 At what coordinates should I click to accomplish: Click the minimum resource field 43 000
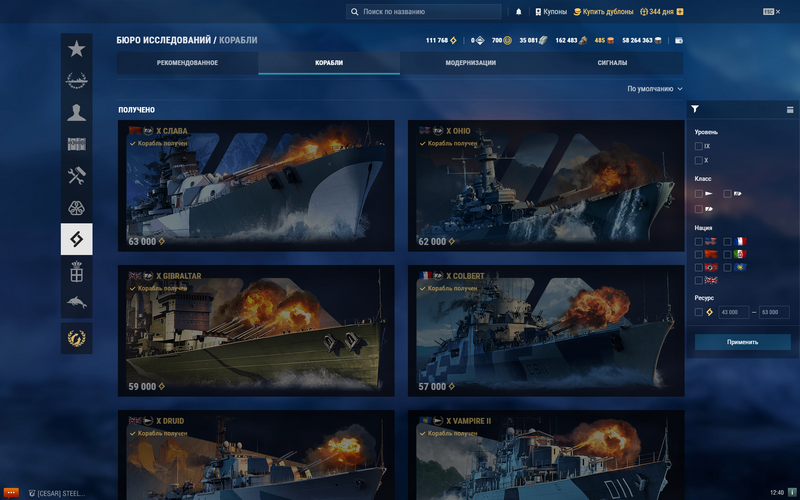click(733, 312)
